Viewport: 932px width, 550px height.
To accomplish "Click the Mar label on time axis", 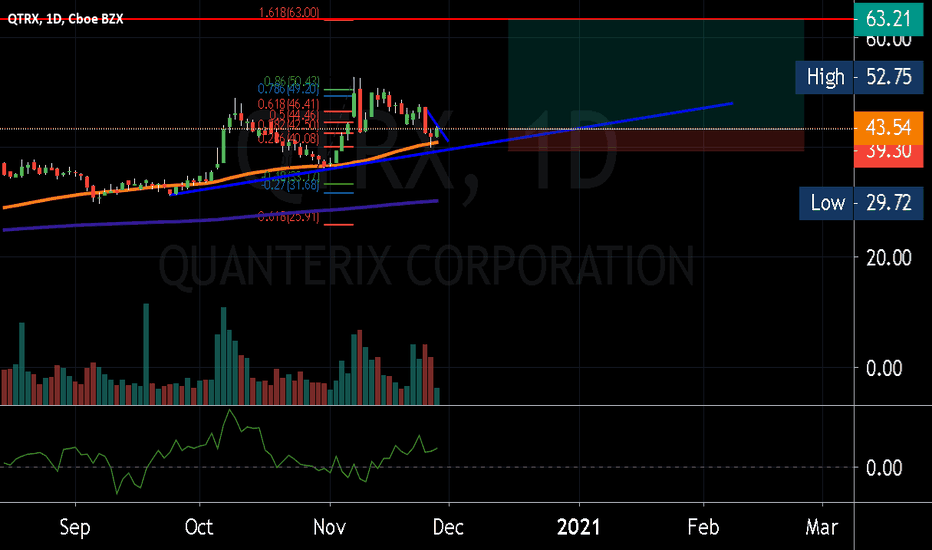I will 821,527.
